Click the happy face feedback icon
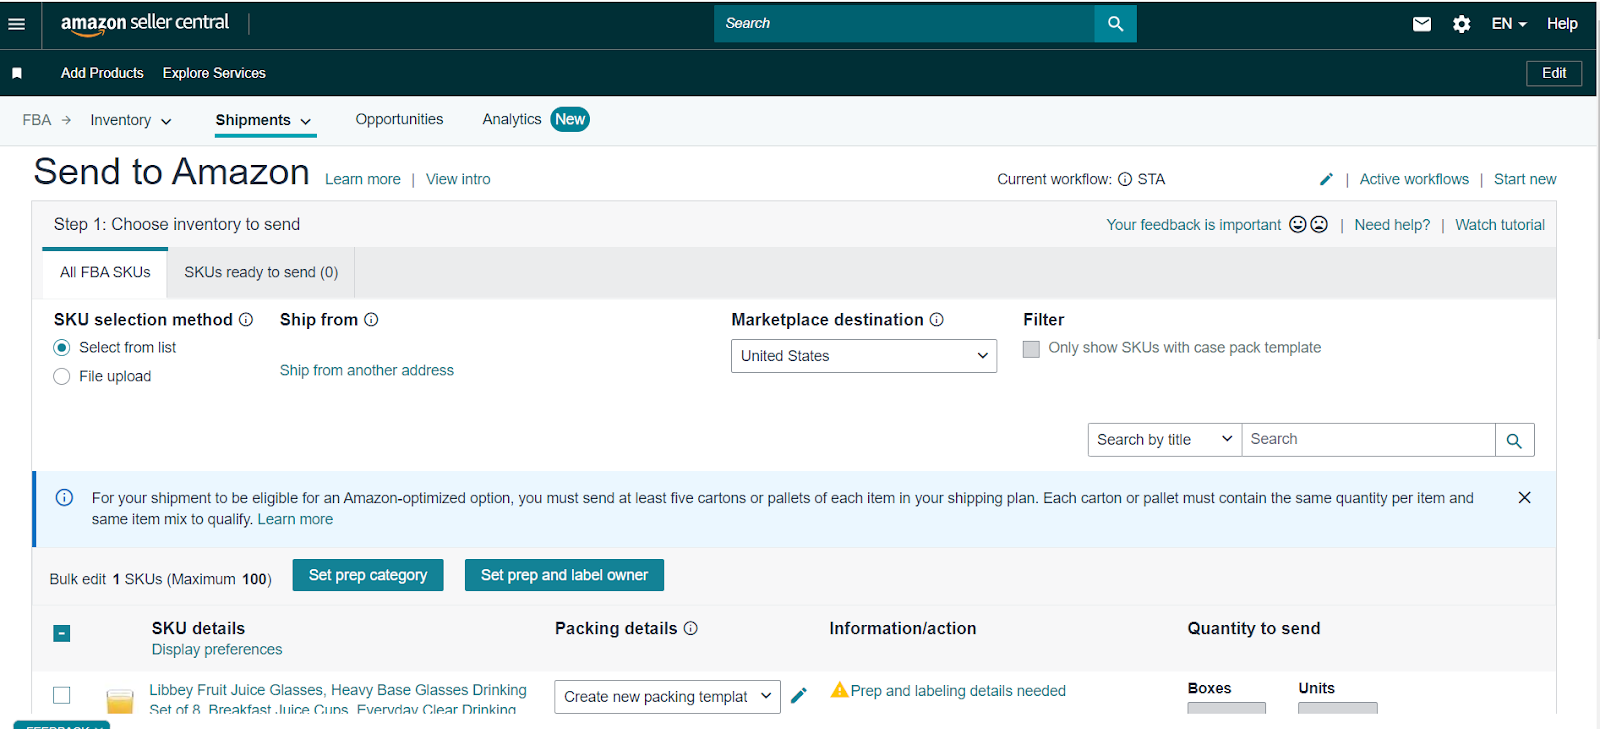 [1298, 224]
